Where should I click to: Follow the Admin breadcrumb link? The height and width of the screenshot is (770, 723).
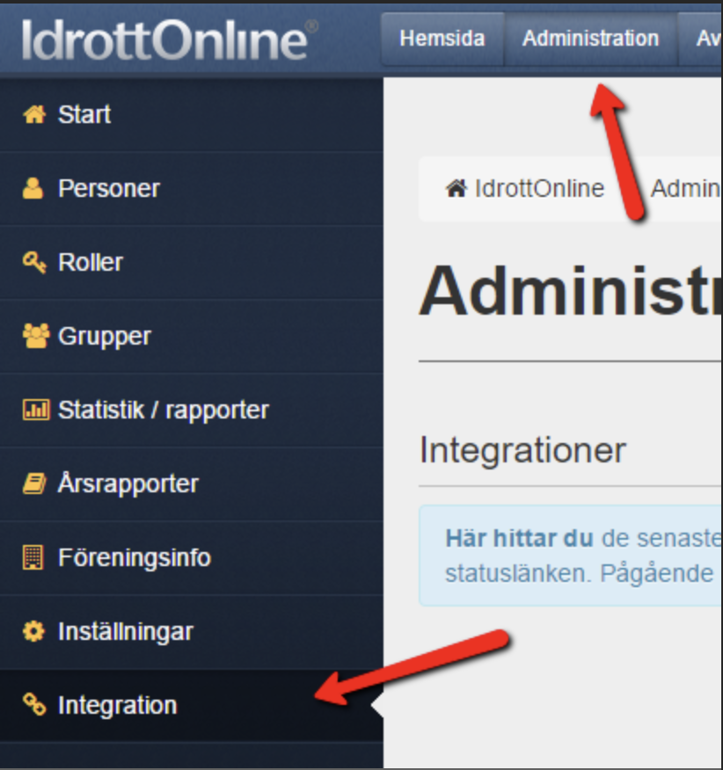coord(686,188)
